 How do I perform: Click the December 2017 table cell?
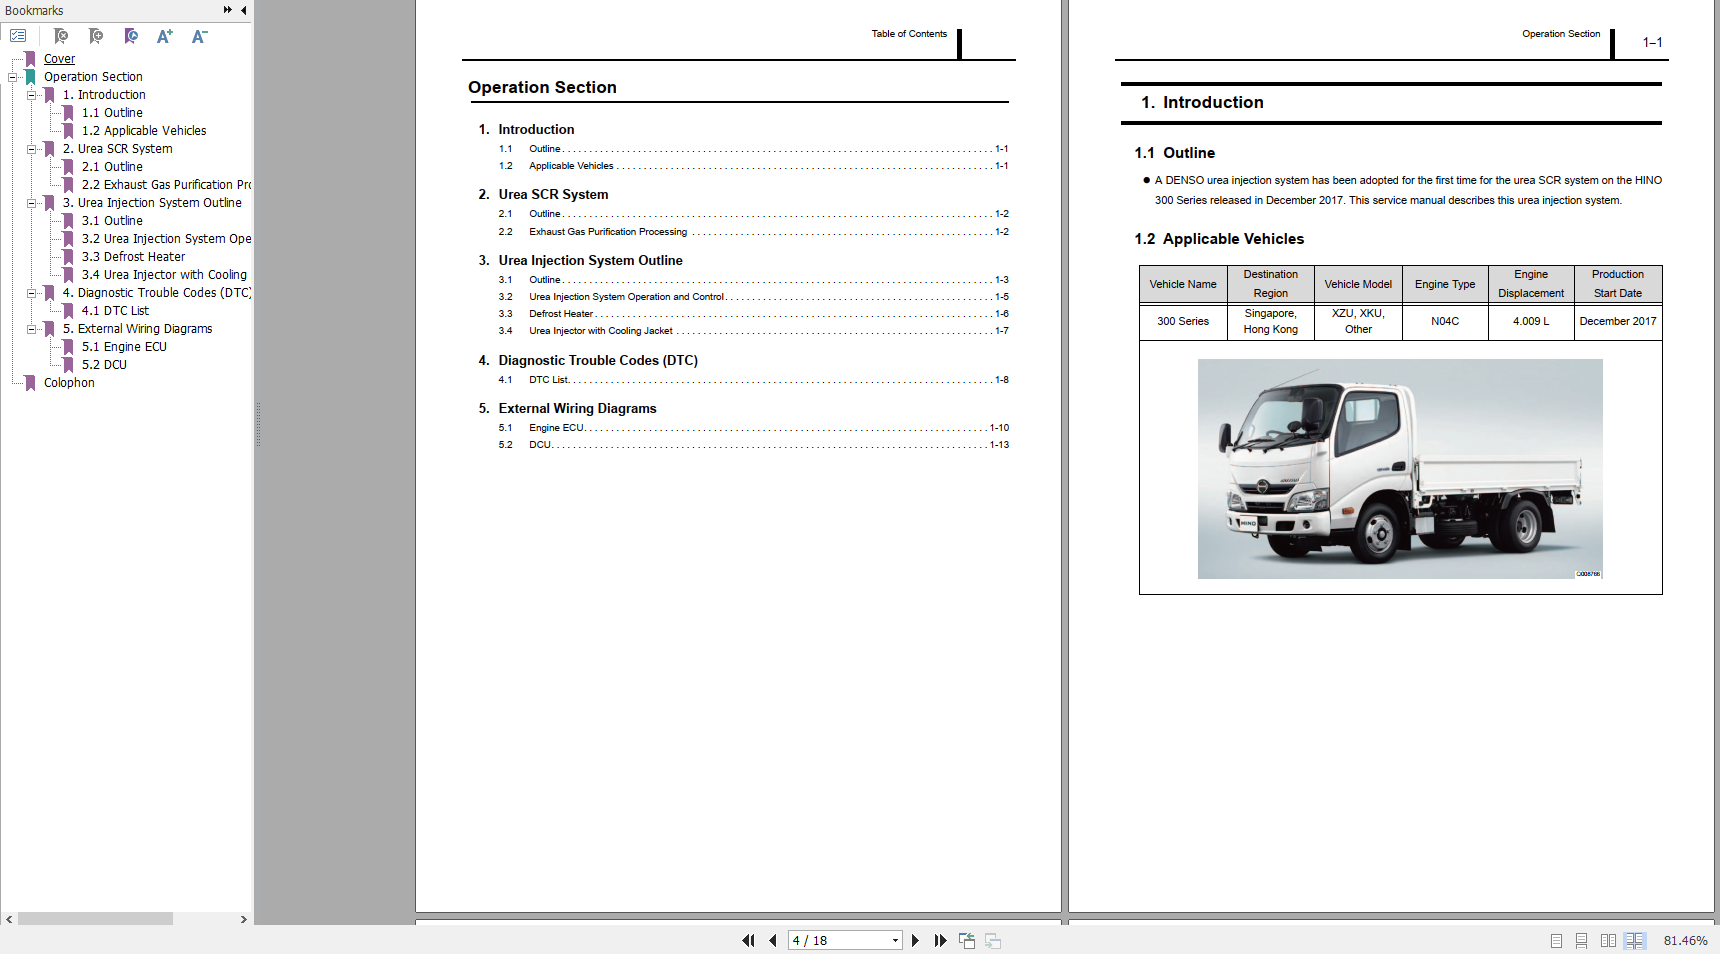[x=1618, y=322]
